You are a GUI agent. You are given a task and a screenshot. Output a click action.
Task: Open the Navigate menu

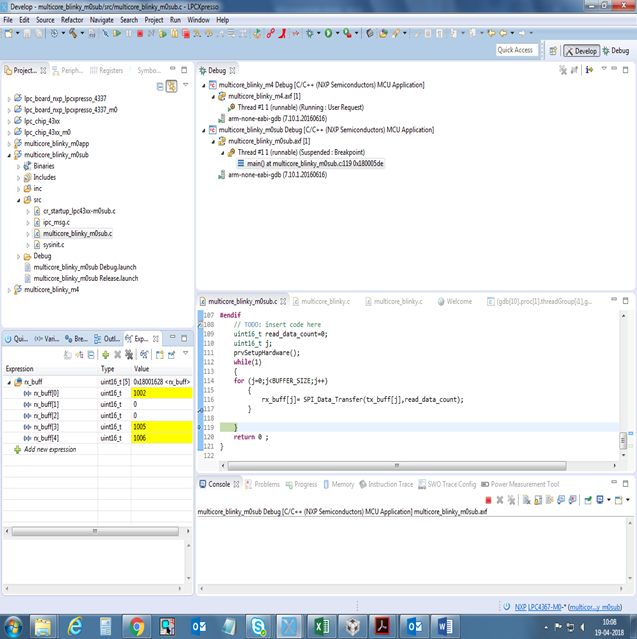[101, 20]
